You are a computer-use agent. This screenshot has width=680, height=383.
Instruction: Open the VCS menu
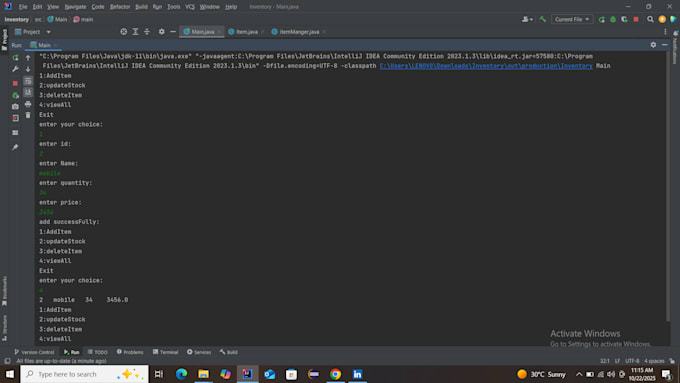pyautogui.click(x=190, y=7)
